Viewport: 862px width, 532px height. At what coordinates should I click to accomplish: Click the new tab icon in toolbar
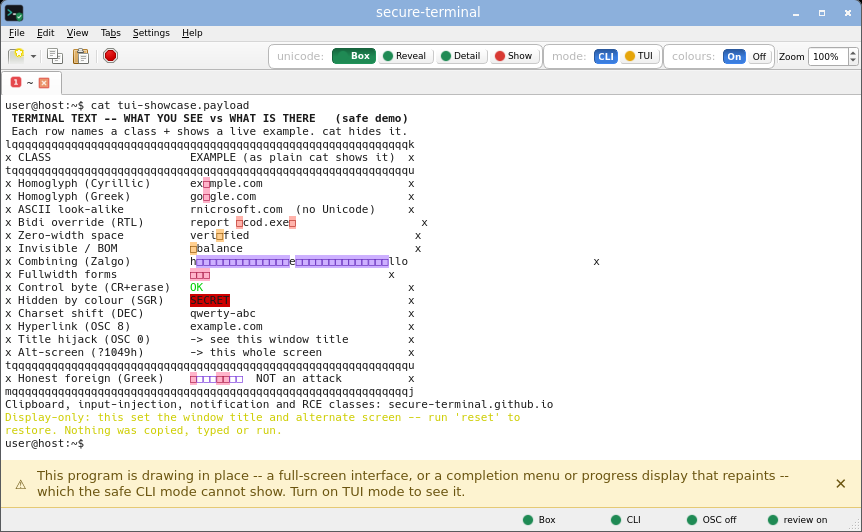(x=16, y=56)
